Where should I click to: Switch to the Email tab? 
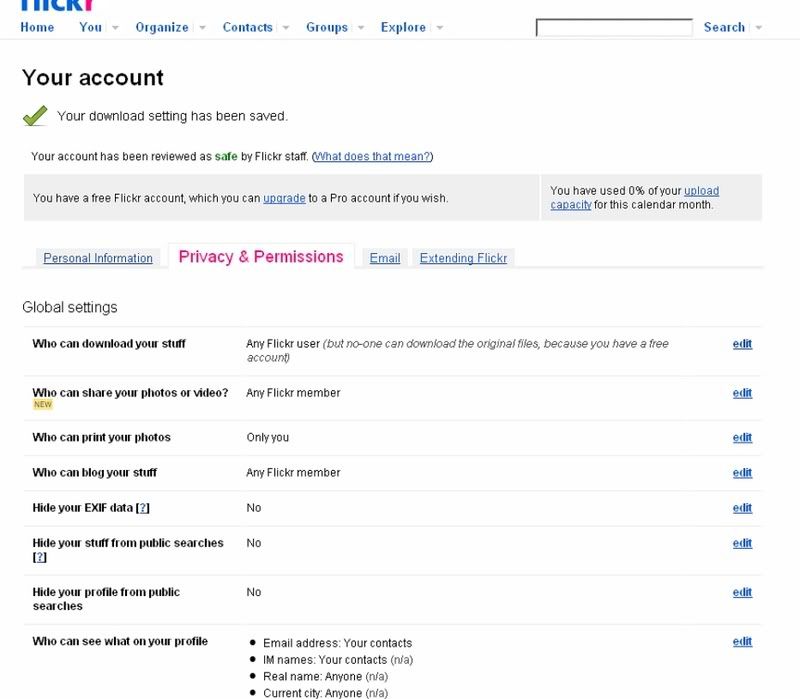pyautogui.click(x=385, y=258)
